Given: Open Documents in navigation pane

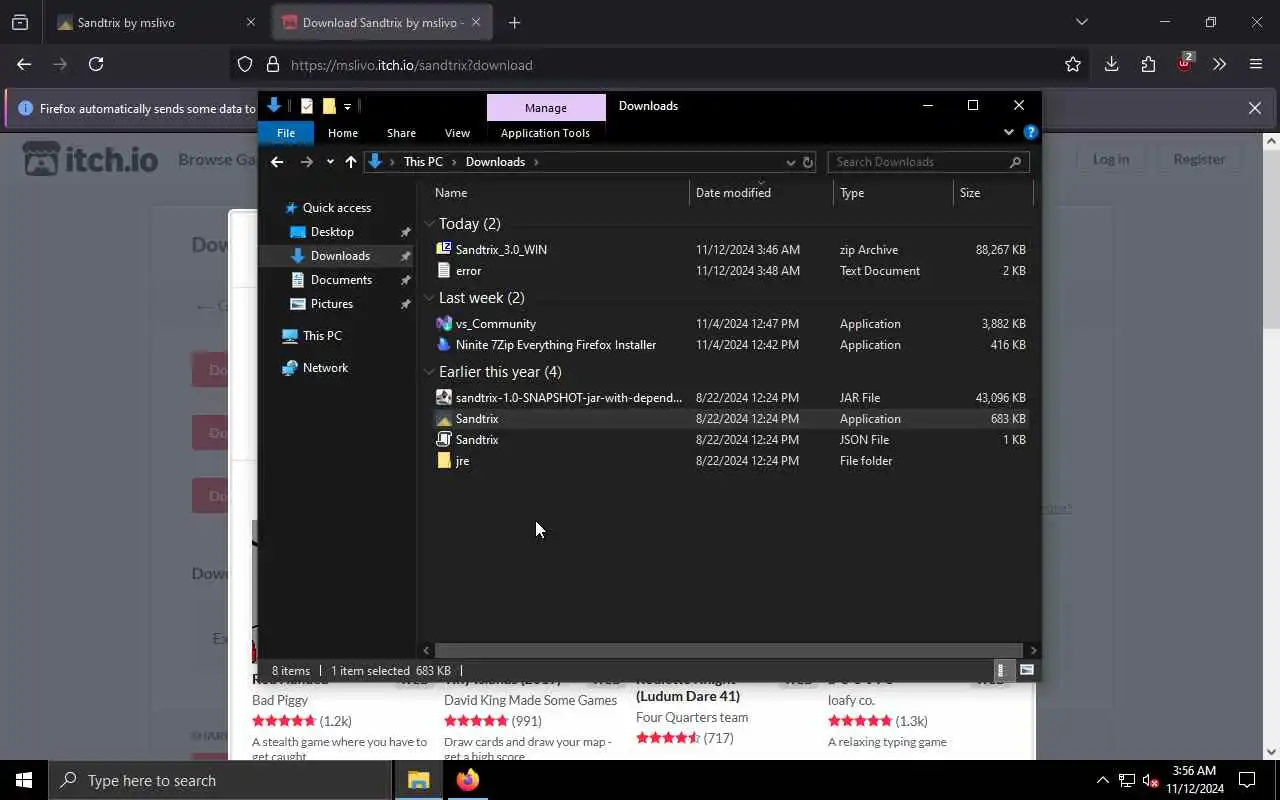Looking at the screenshot, I should click(x=341, y=279).
